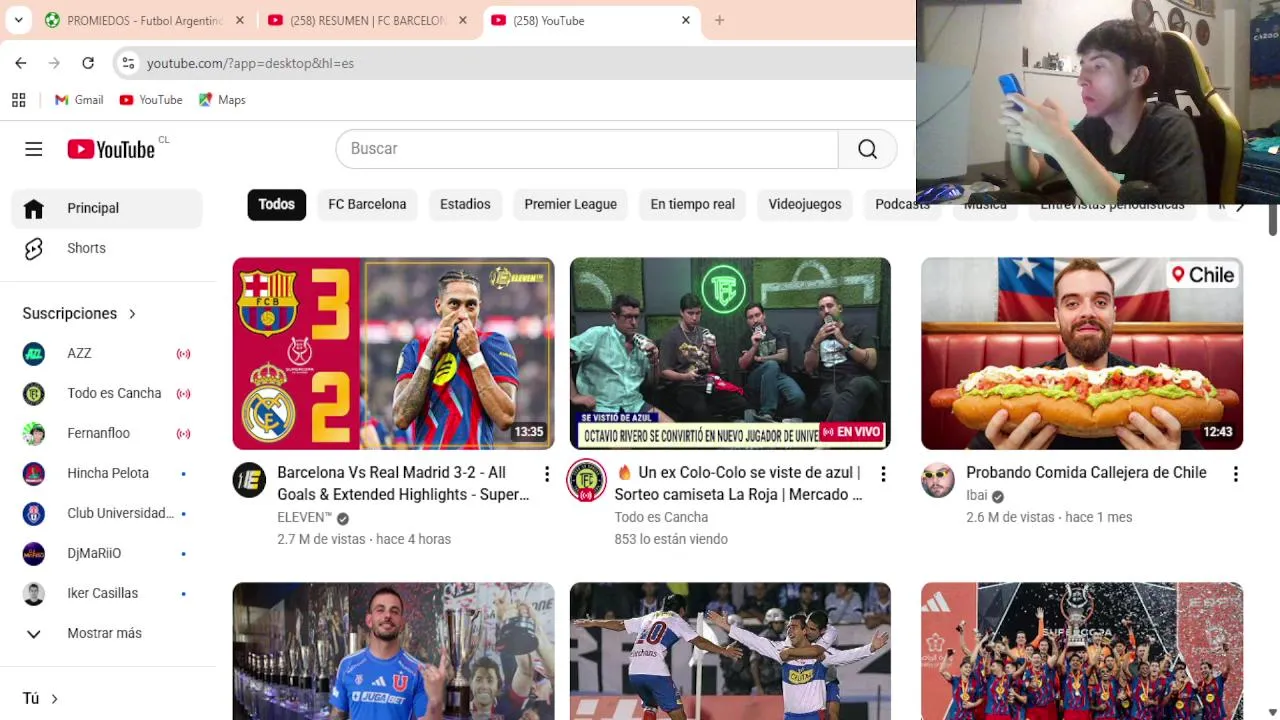Close the PROMIEDOS tab
1280x720 pixels.
tap(239, 20)
